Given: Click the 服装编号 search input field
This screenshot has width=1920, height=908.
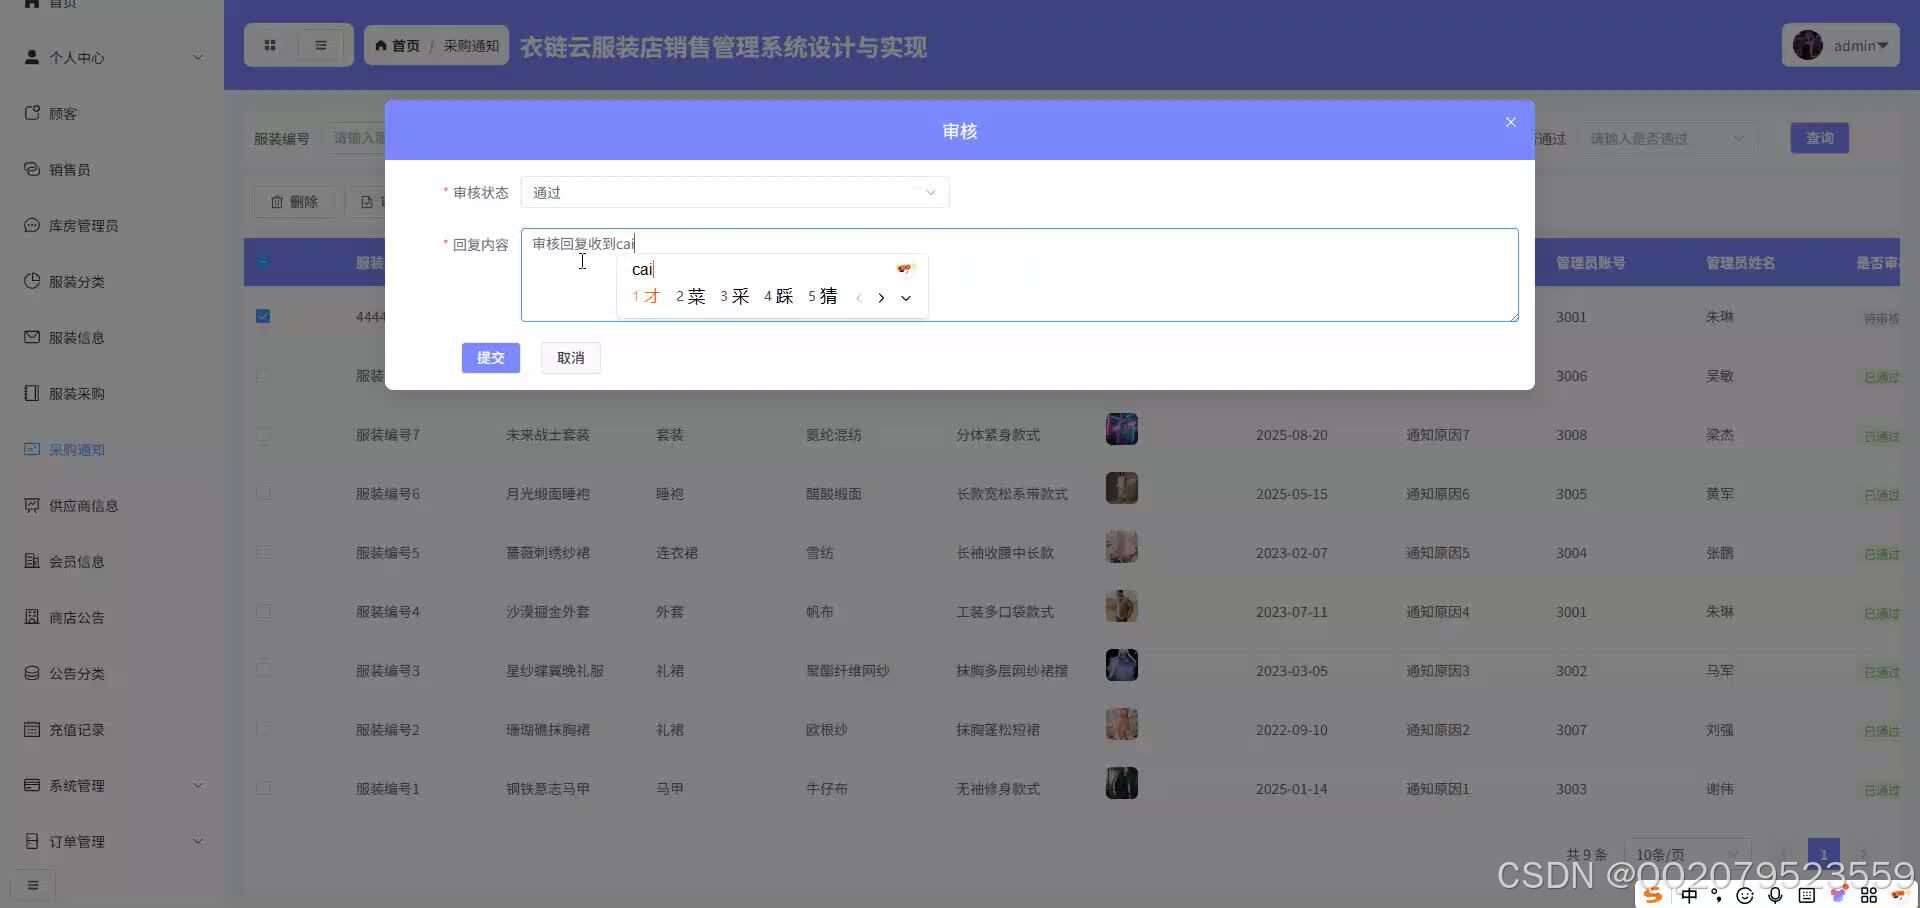Looking at the screenshot, I should (x=354, y=138).
